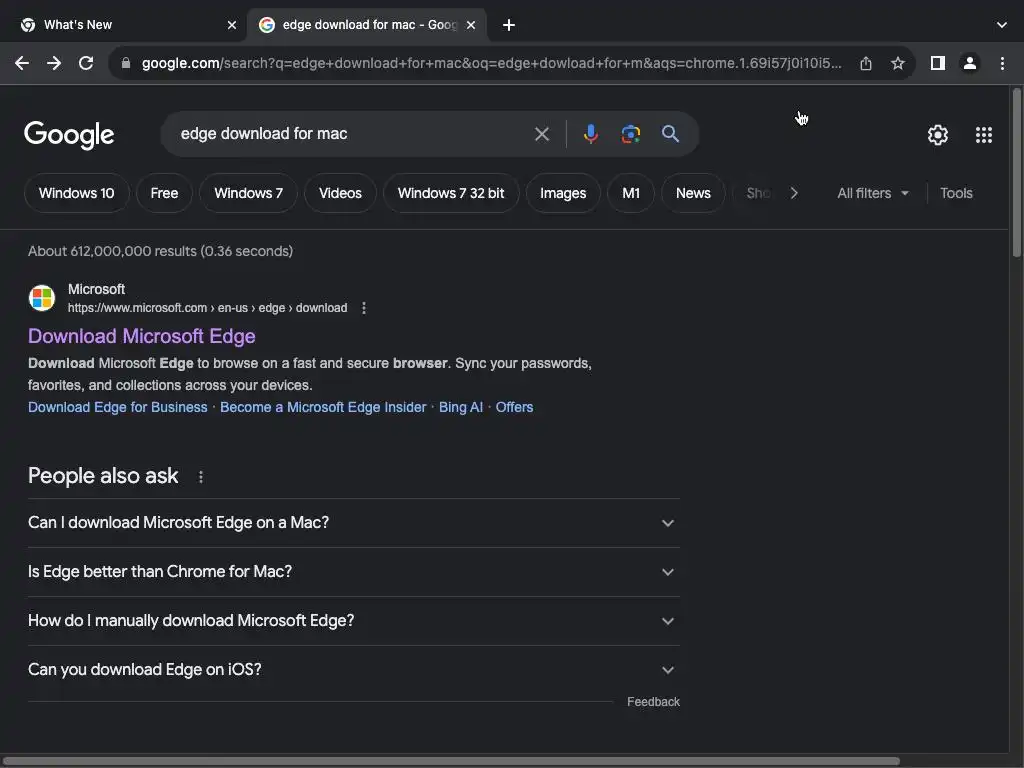Viewport: 1024px width, 768px height.
Task: Switch to Images results
Action: [x=563, y=193]
